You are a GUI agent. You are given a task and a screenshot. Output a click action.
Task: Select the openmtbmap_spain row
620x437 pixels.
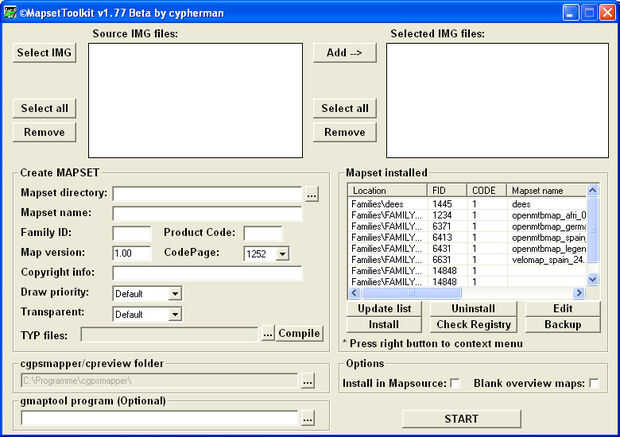[x=467, y=237]
